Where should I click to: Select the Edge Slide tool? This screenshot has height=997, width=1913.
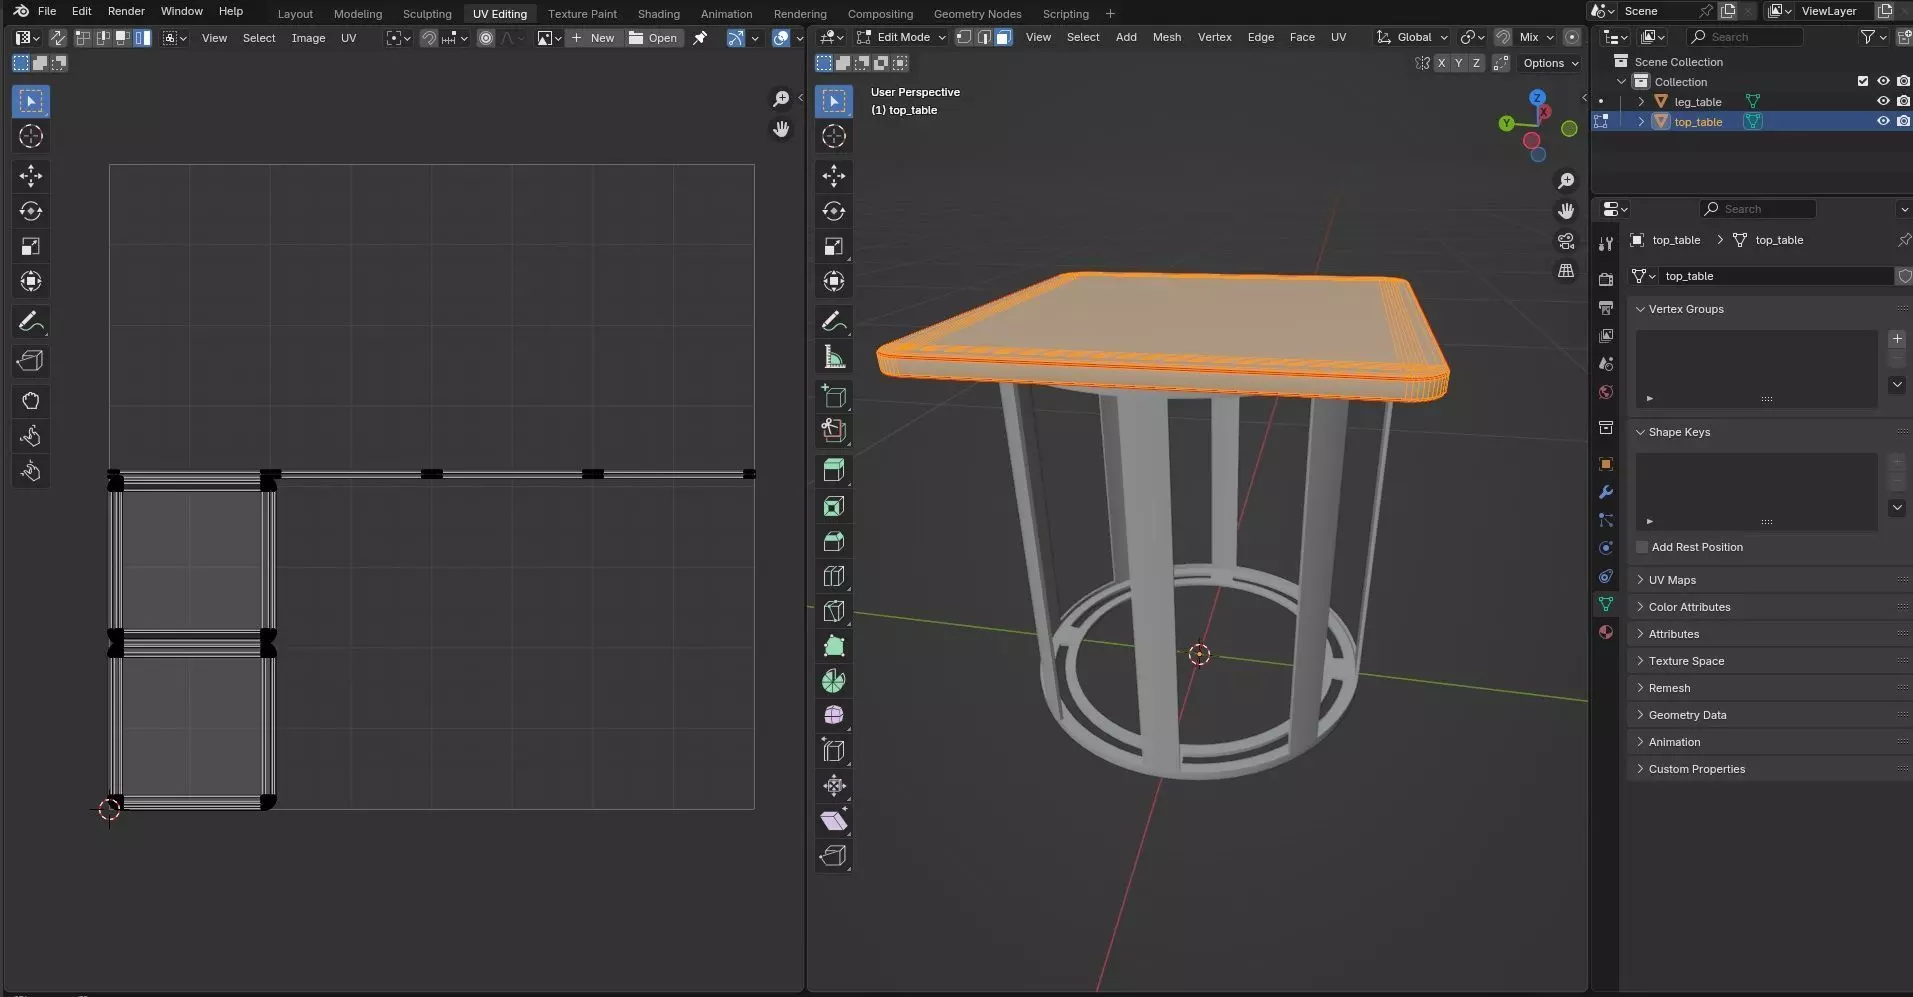834,750
